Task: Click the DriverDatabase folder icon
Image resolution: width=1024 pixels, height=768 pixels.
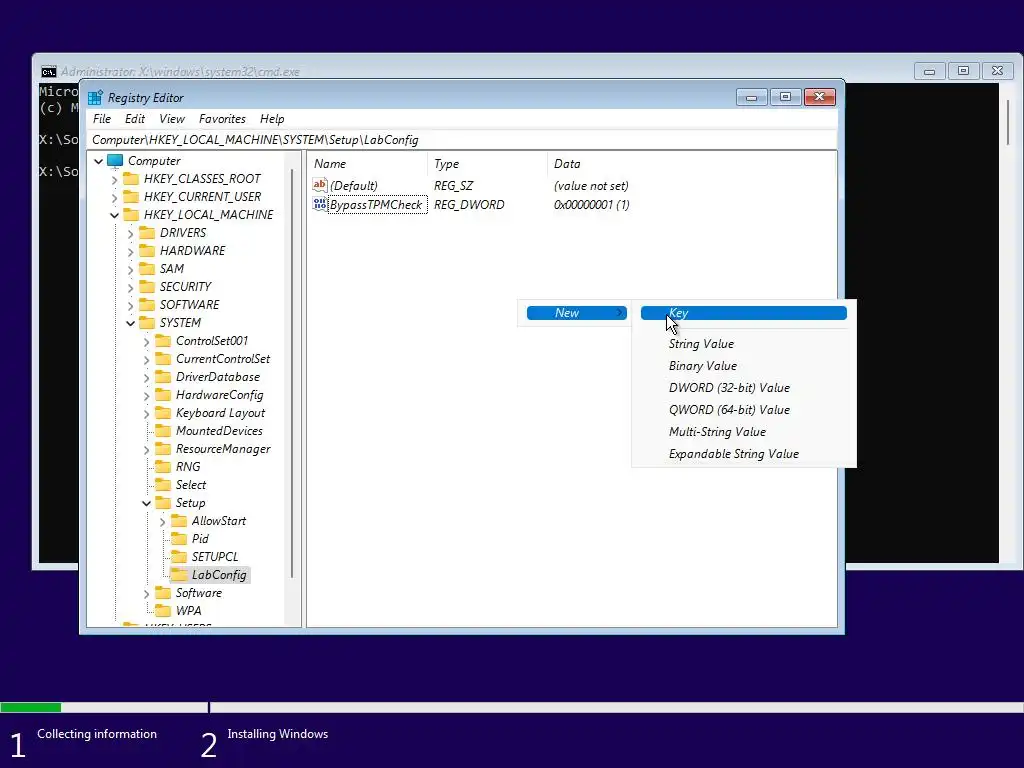Action: (x=163, y=377)
